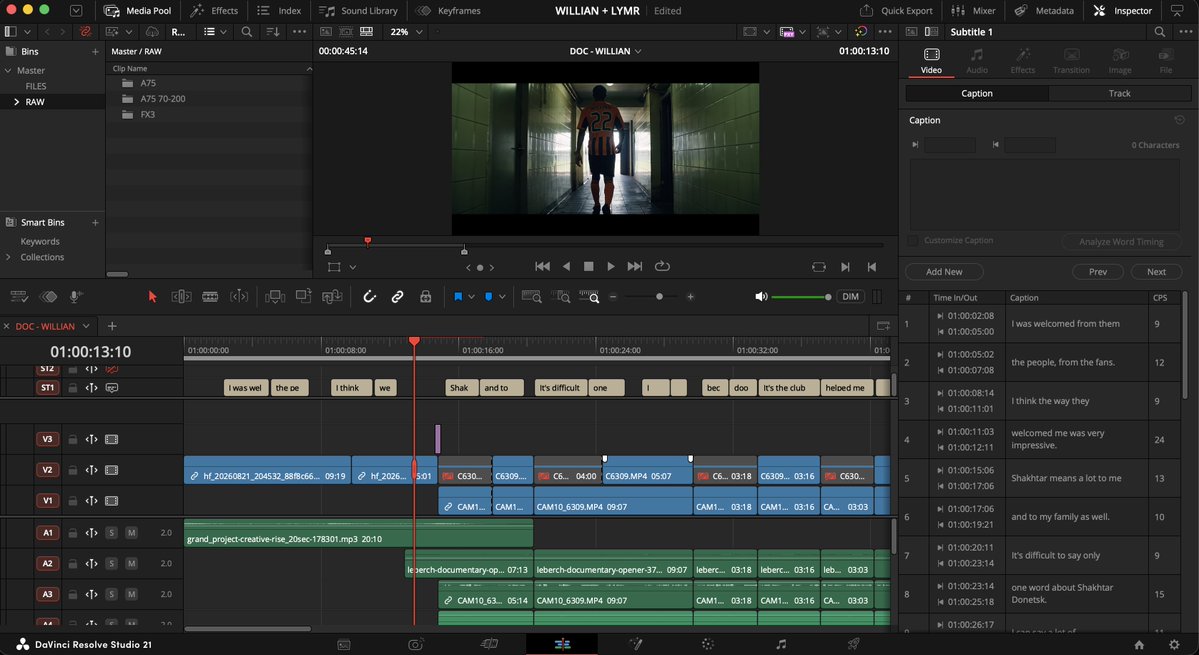Select the Trim Edit Mode tool
The height and width of the screenshot is (655, 1199).
(x=181, y=297)
